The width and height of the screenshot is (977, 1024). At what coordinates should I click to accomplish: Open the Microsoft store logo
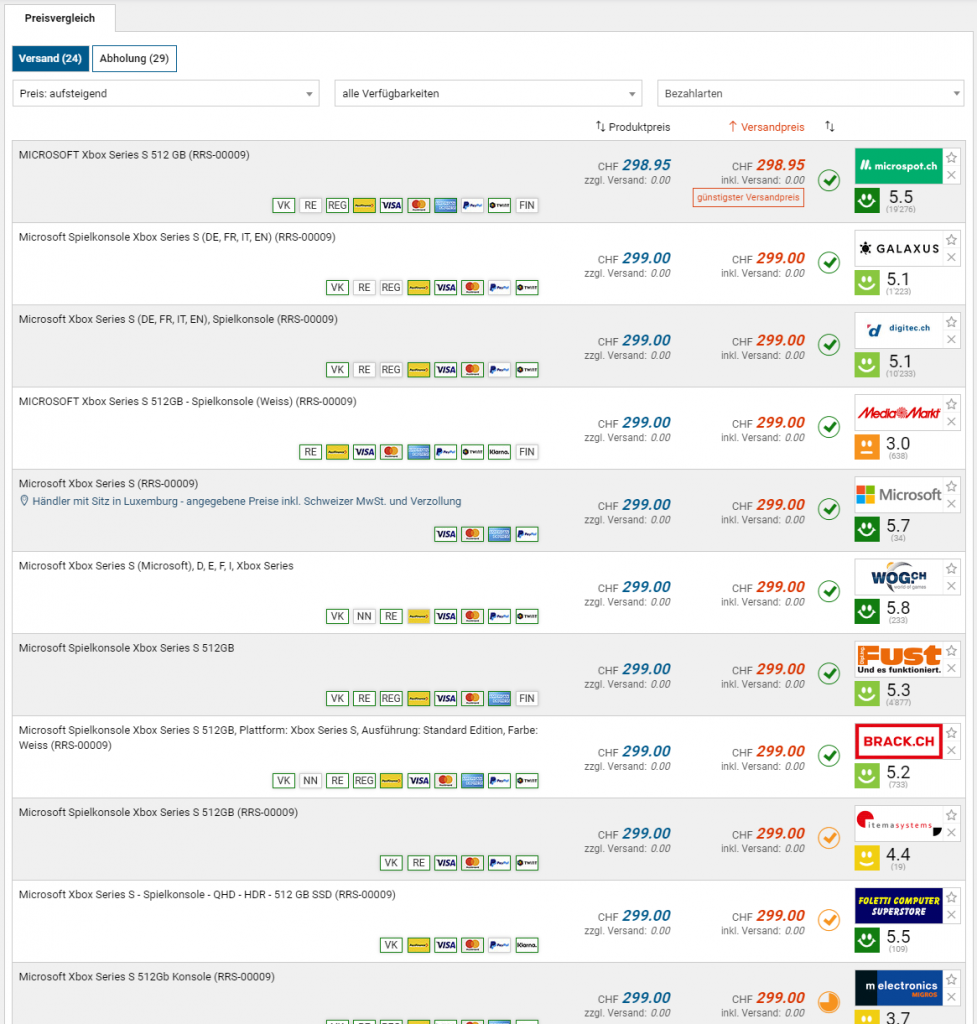(x=899, y=495)
